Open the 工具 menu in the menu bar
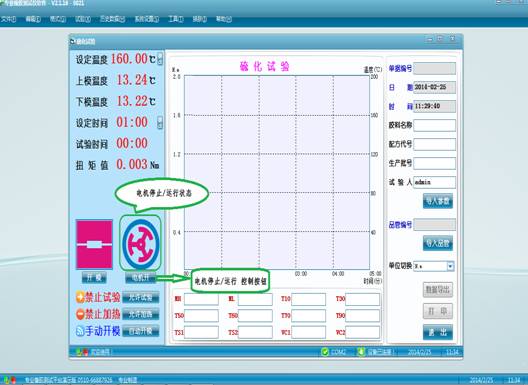Viewport: 528px width, 385px height. tap(175, 19)
